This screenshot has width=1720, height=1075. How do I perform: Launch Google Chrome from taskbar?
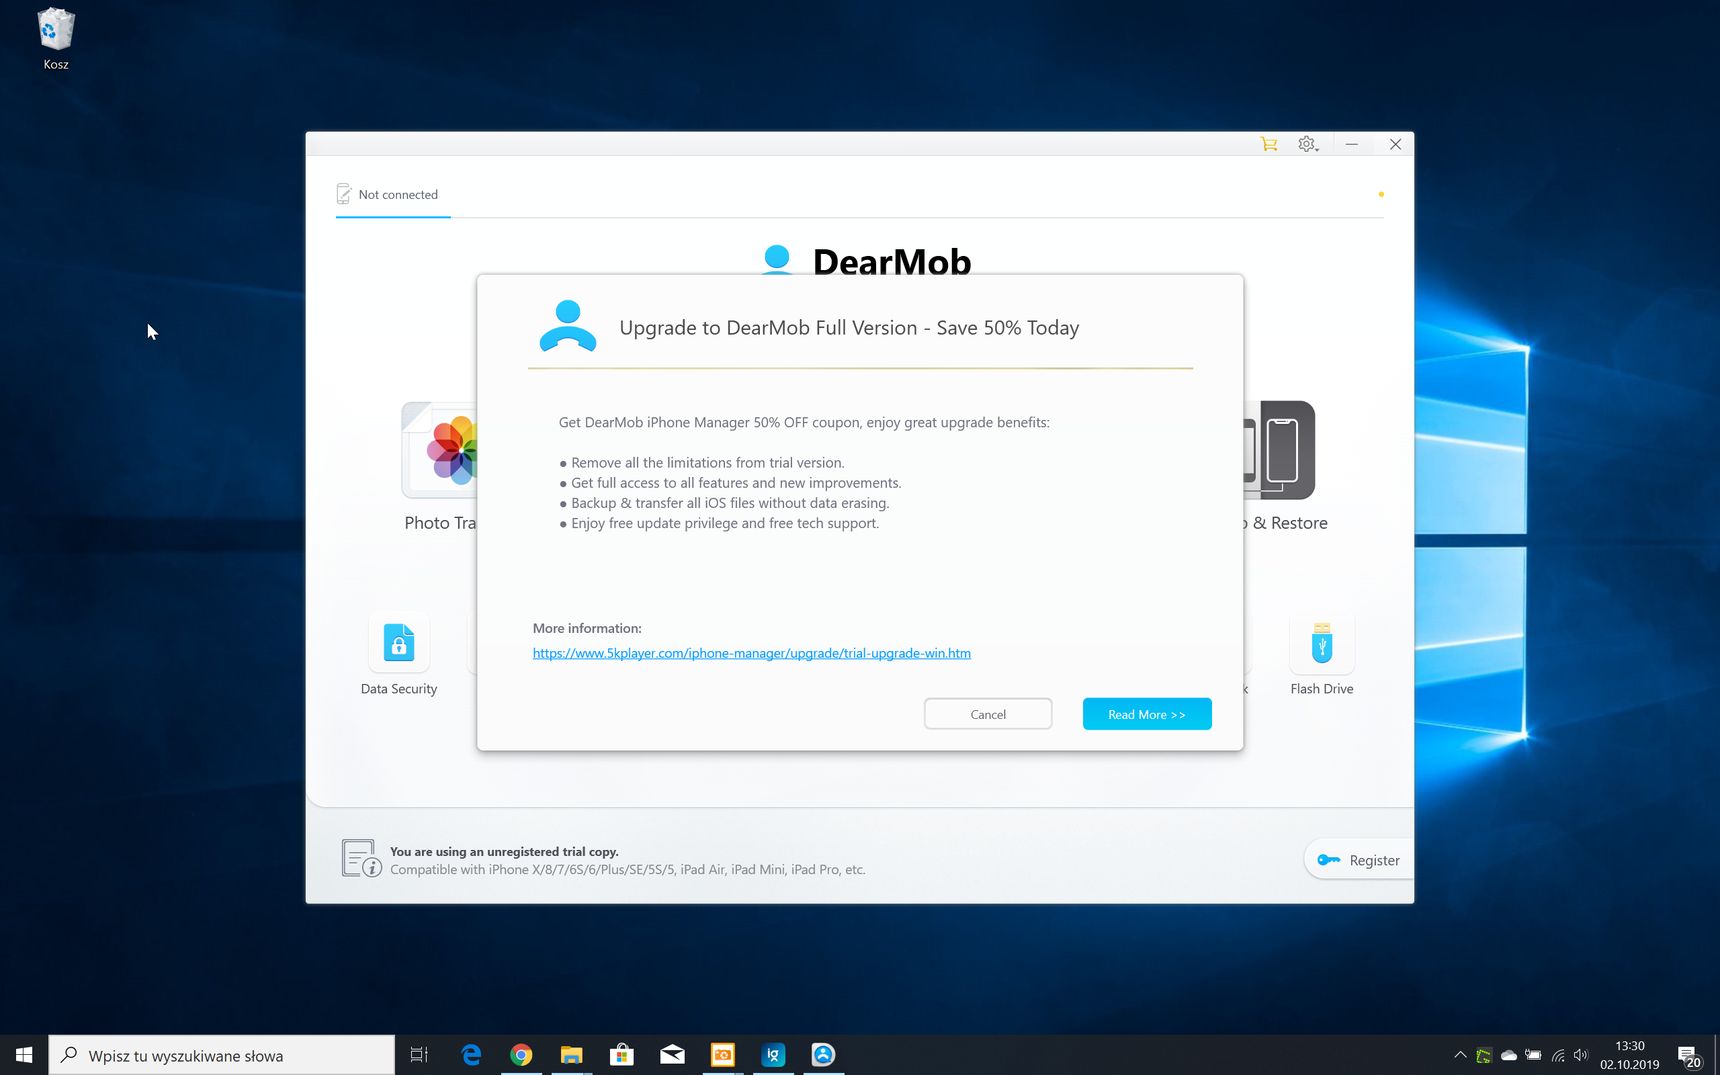click(521, 1055)
